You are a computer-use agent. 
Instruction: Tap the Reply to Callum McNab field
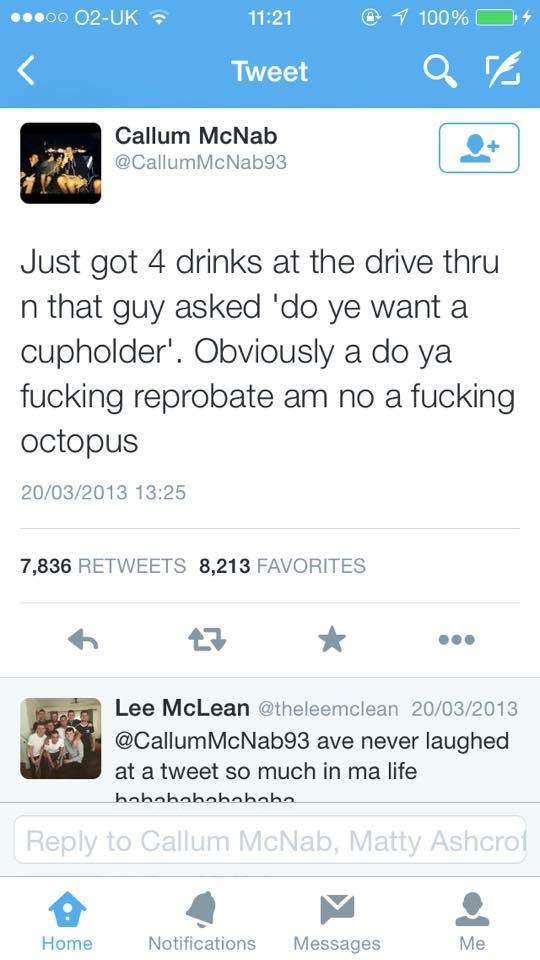pos(270,839)
